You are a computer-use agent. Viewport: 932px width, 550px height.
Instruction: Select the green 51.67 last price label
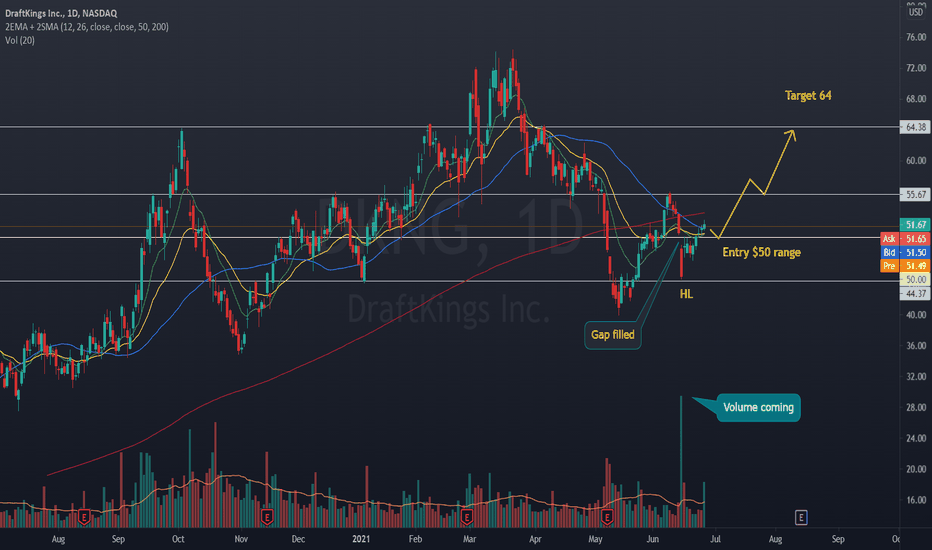[x=915, y=225]
